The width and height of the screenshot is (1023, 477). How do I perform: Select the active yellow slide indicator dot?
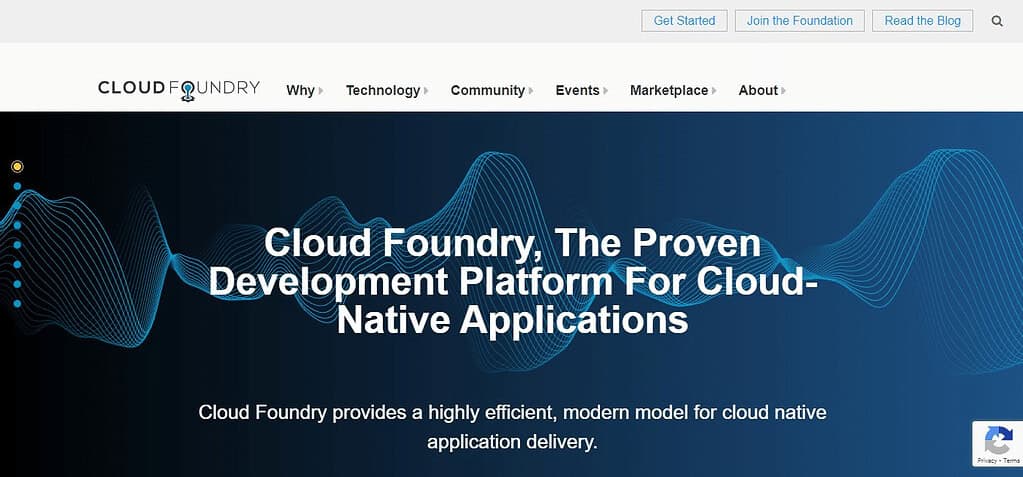pos(18,166)
